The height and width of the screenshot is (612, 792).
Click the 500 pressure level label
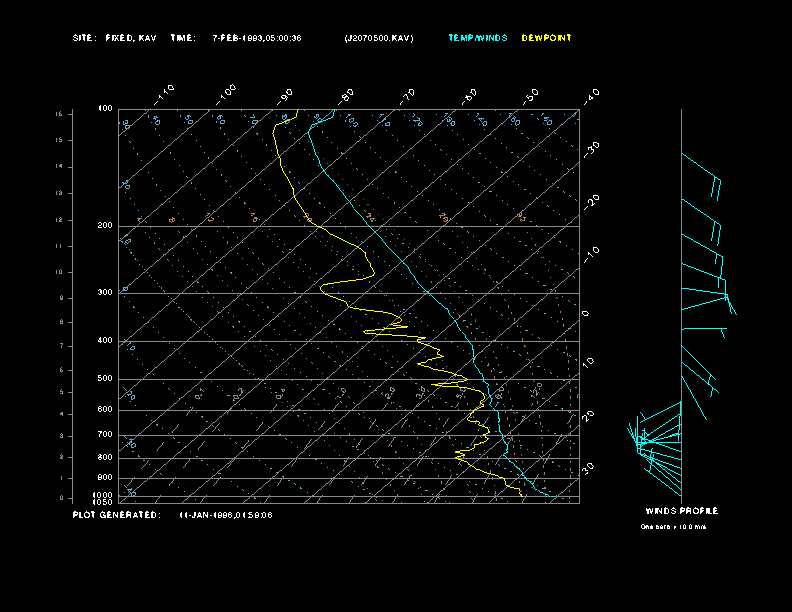[x=105, y=379]
